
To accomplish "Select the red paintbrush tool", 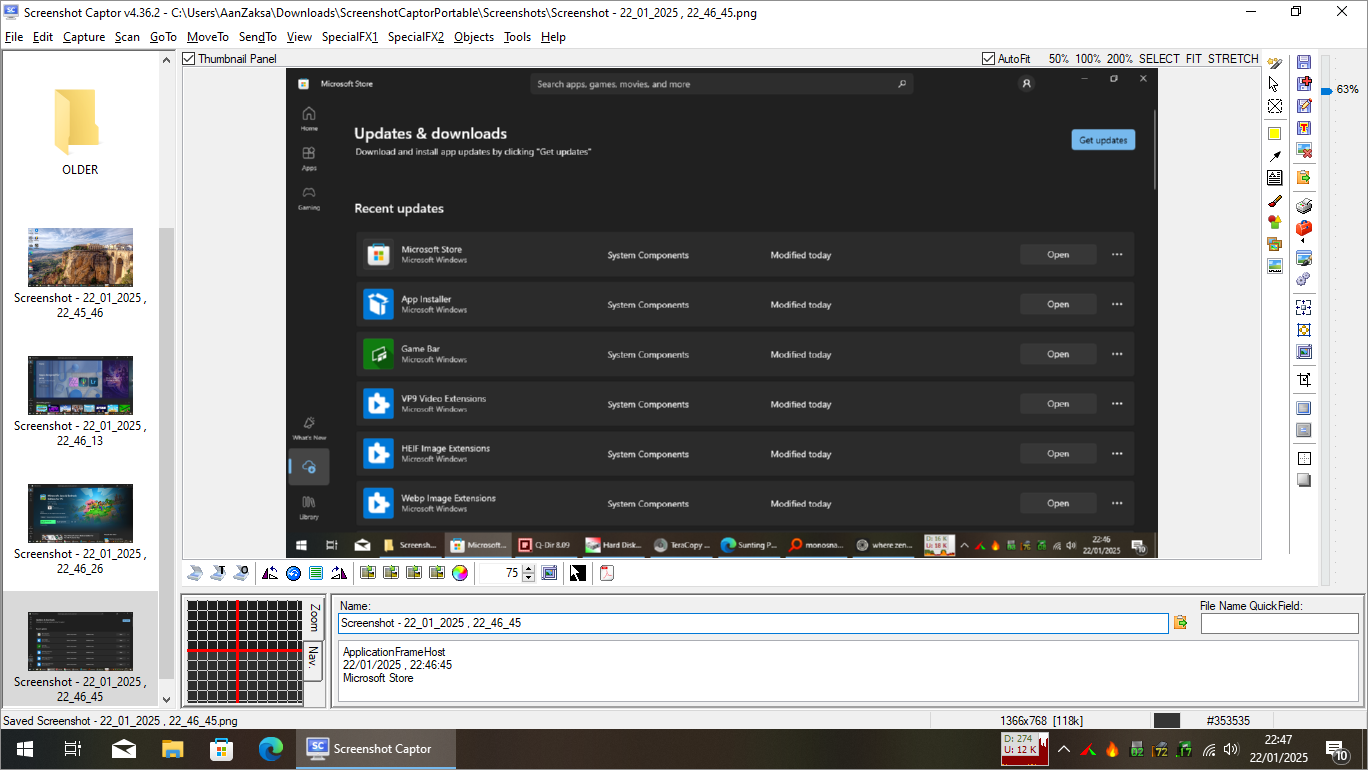I will (x=1274, y=200).
